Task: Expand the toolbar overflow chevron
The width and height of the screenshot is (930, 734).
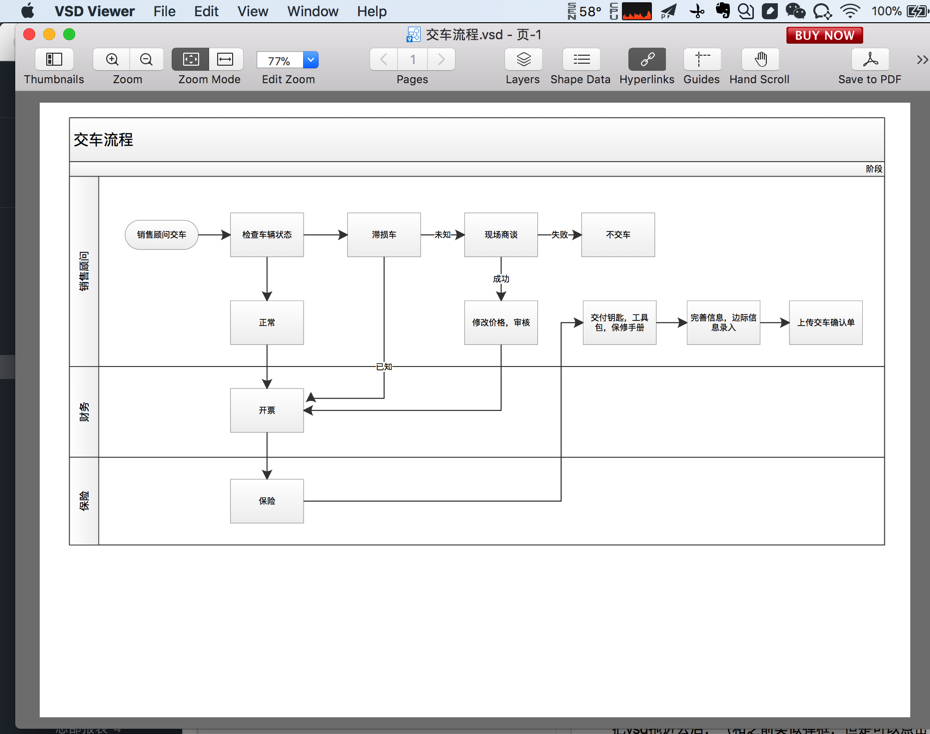Action: [x=922, y=60]
